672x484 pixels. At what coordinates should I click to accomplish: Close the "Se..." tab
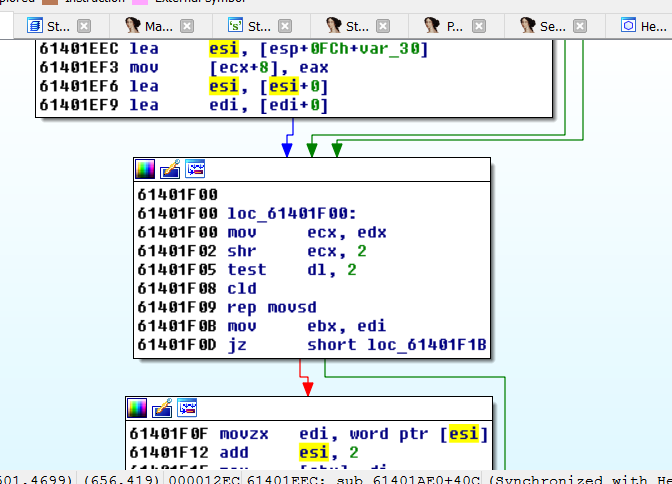pyautogui.click(x=584, y=27)
